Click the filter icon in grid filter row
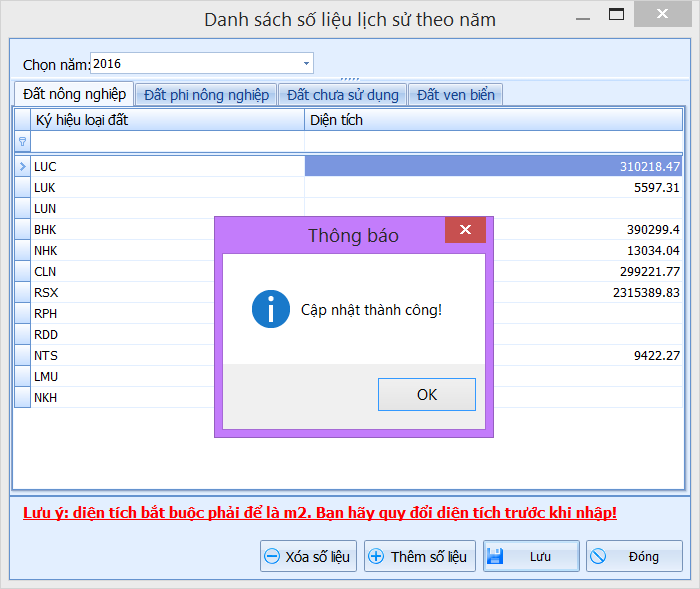The image size is (700, 589). click(x=22, y=142)
